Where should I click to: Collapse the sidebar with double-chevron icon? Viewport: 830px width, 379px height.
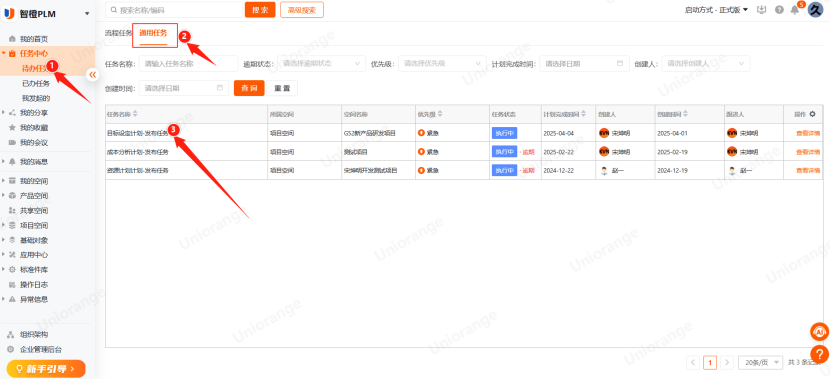point(92,75)
